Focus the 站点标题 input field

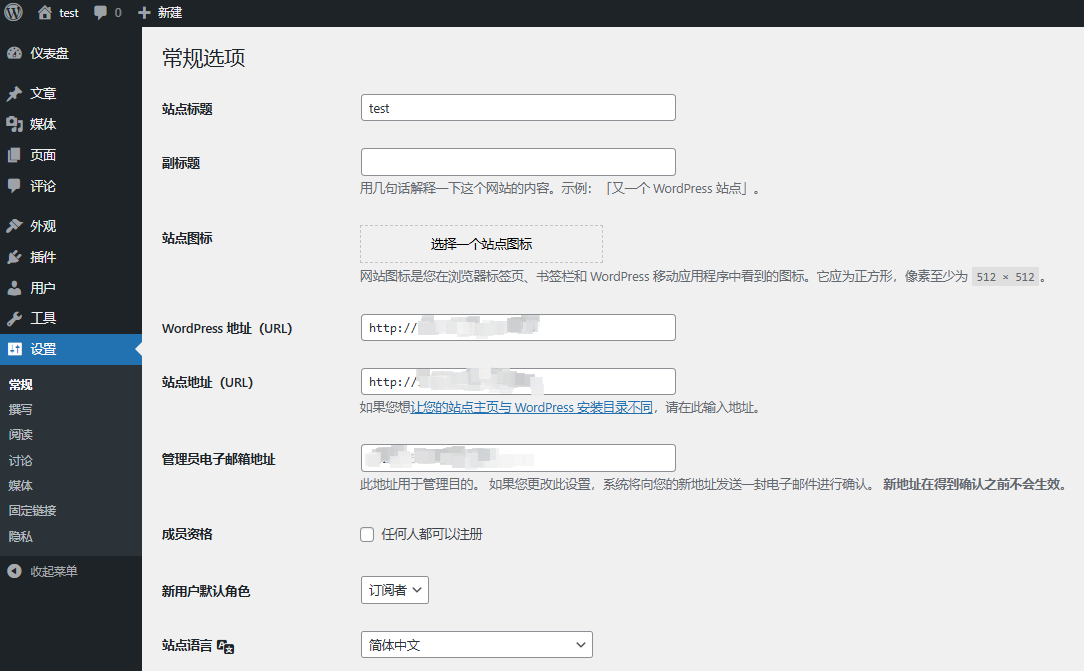(518, 108)
